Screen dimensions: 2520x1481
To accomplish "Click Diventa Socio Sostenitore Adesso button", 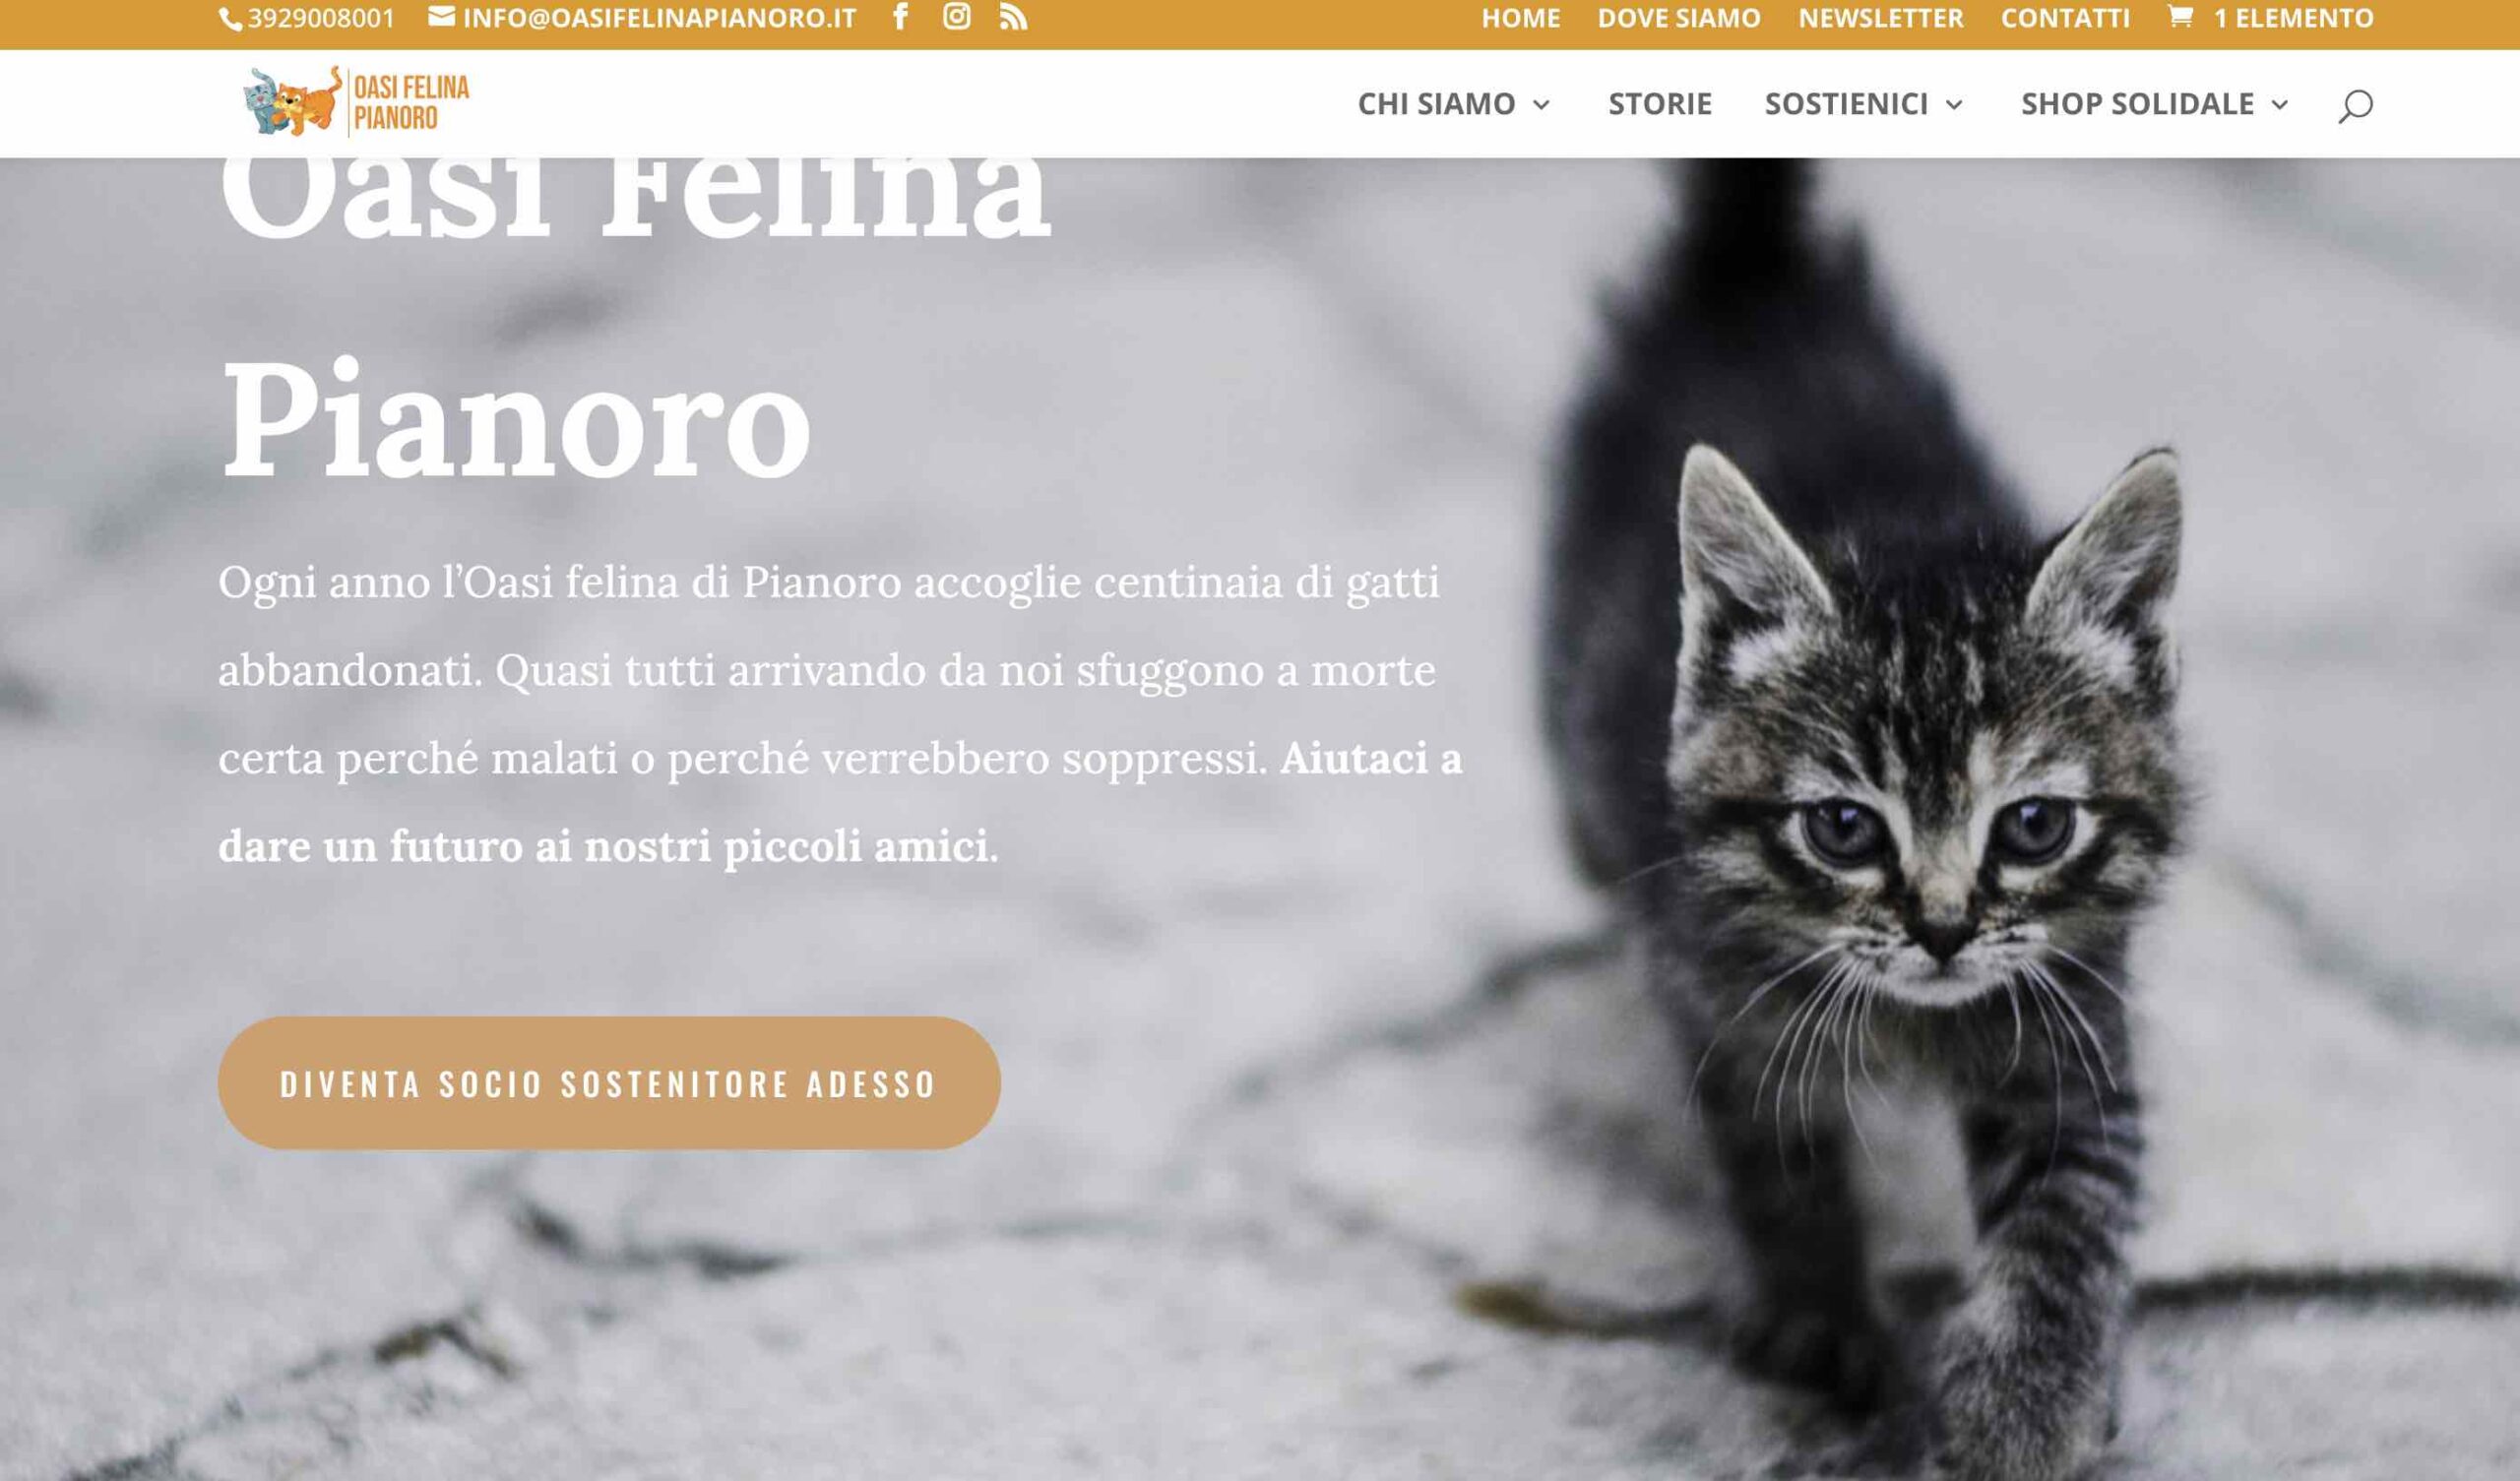I will point(609,1083).
